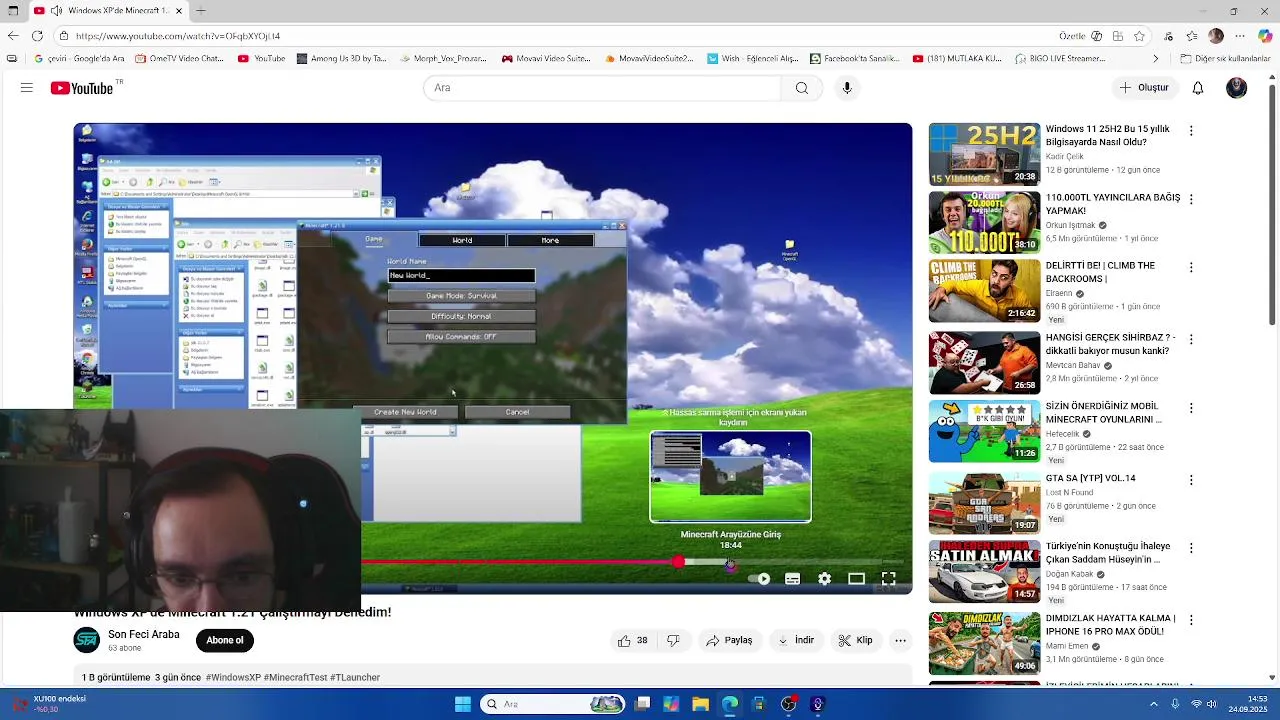Open the #WindowsXP hashtag link
This screenshot has height=720, width=1280.
click(233, 678)
